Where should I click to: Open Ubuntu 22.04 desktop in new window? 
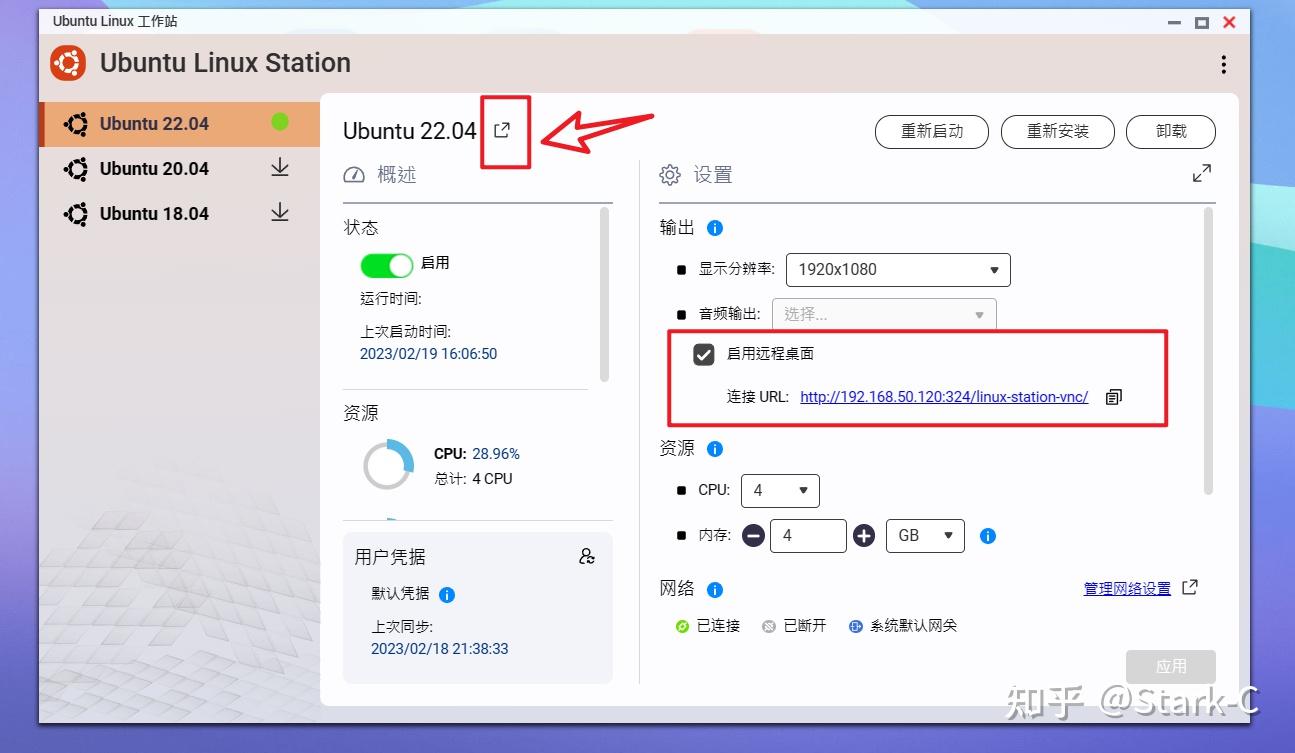503,130
